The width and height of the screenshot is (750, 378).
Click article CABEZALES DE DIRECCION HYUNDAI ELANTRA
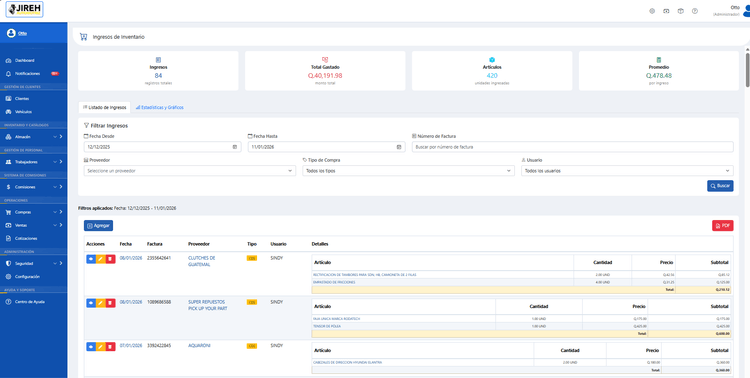coord(347,363)
